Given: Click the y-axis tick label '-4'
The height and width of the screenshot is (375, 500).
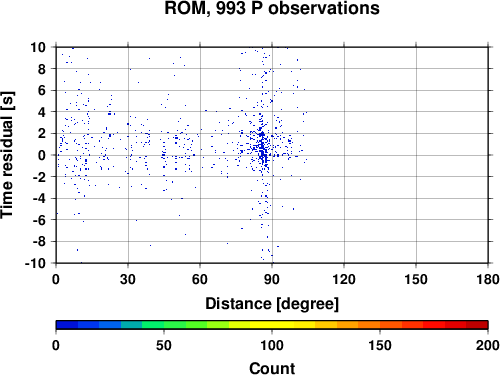Looking at the screenshot, I should (39, 198).
